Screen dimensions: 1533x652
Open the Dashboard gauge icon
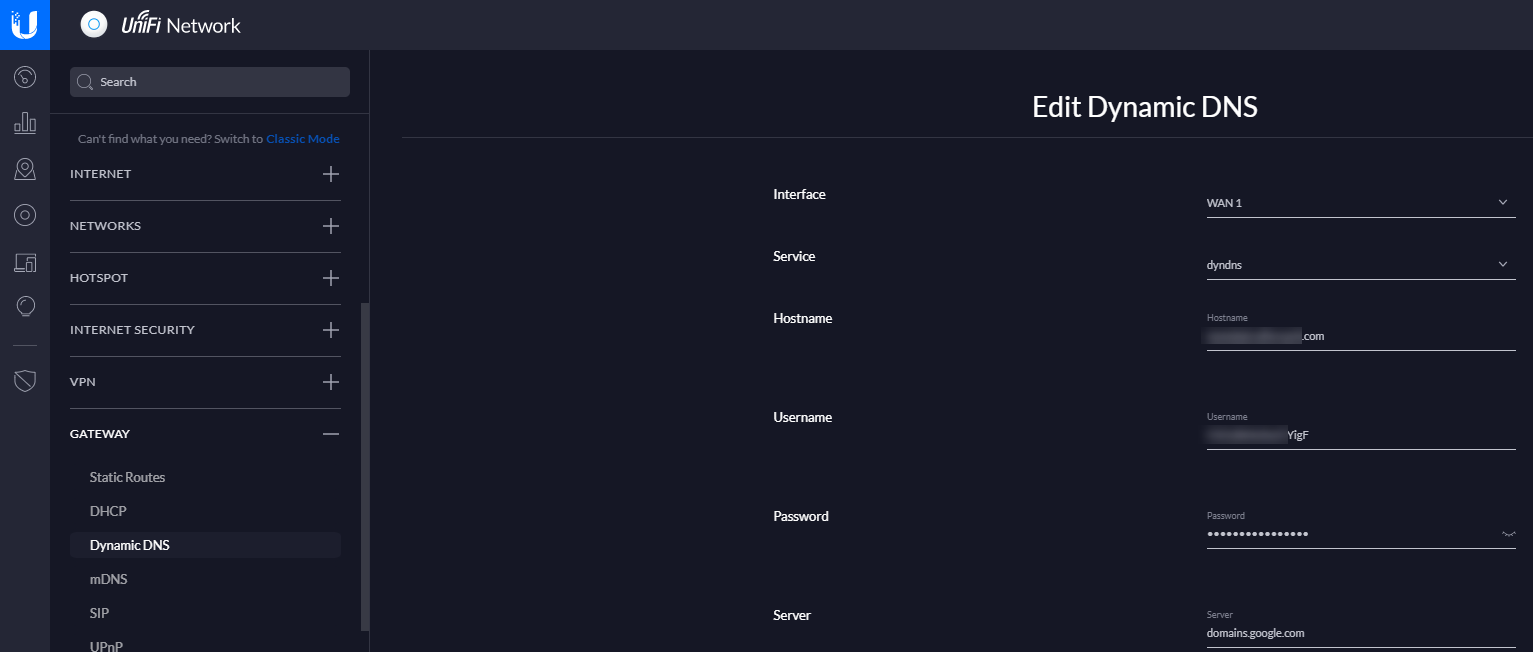click(25, 77)
